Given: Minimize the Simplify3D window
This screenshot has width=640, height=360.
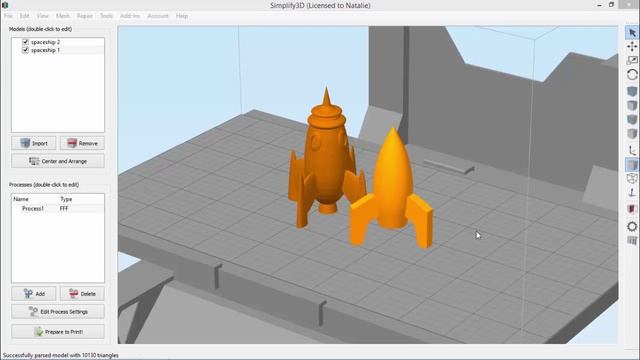Looking at the screenshot, I should (600, 5).
